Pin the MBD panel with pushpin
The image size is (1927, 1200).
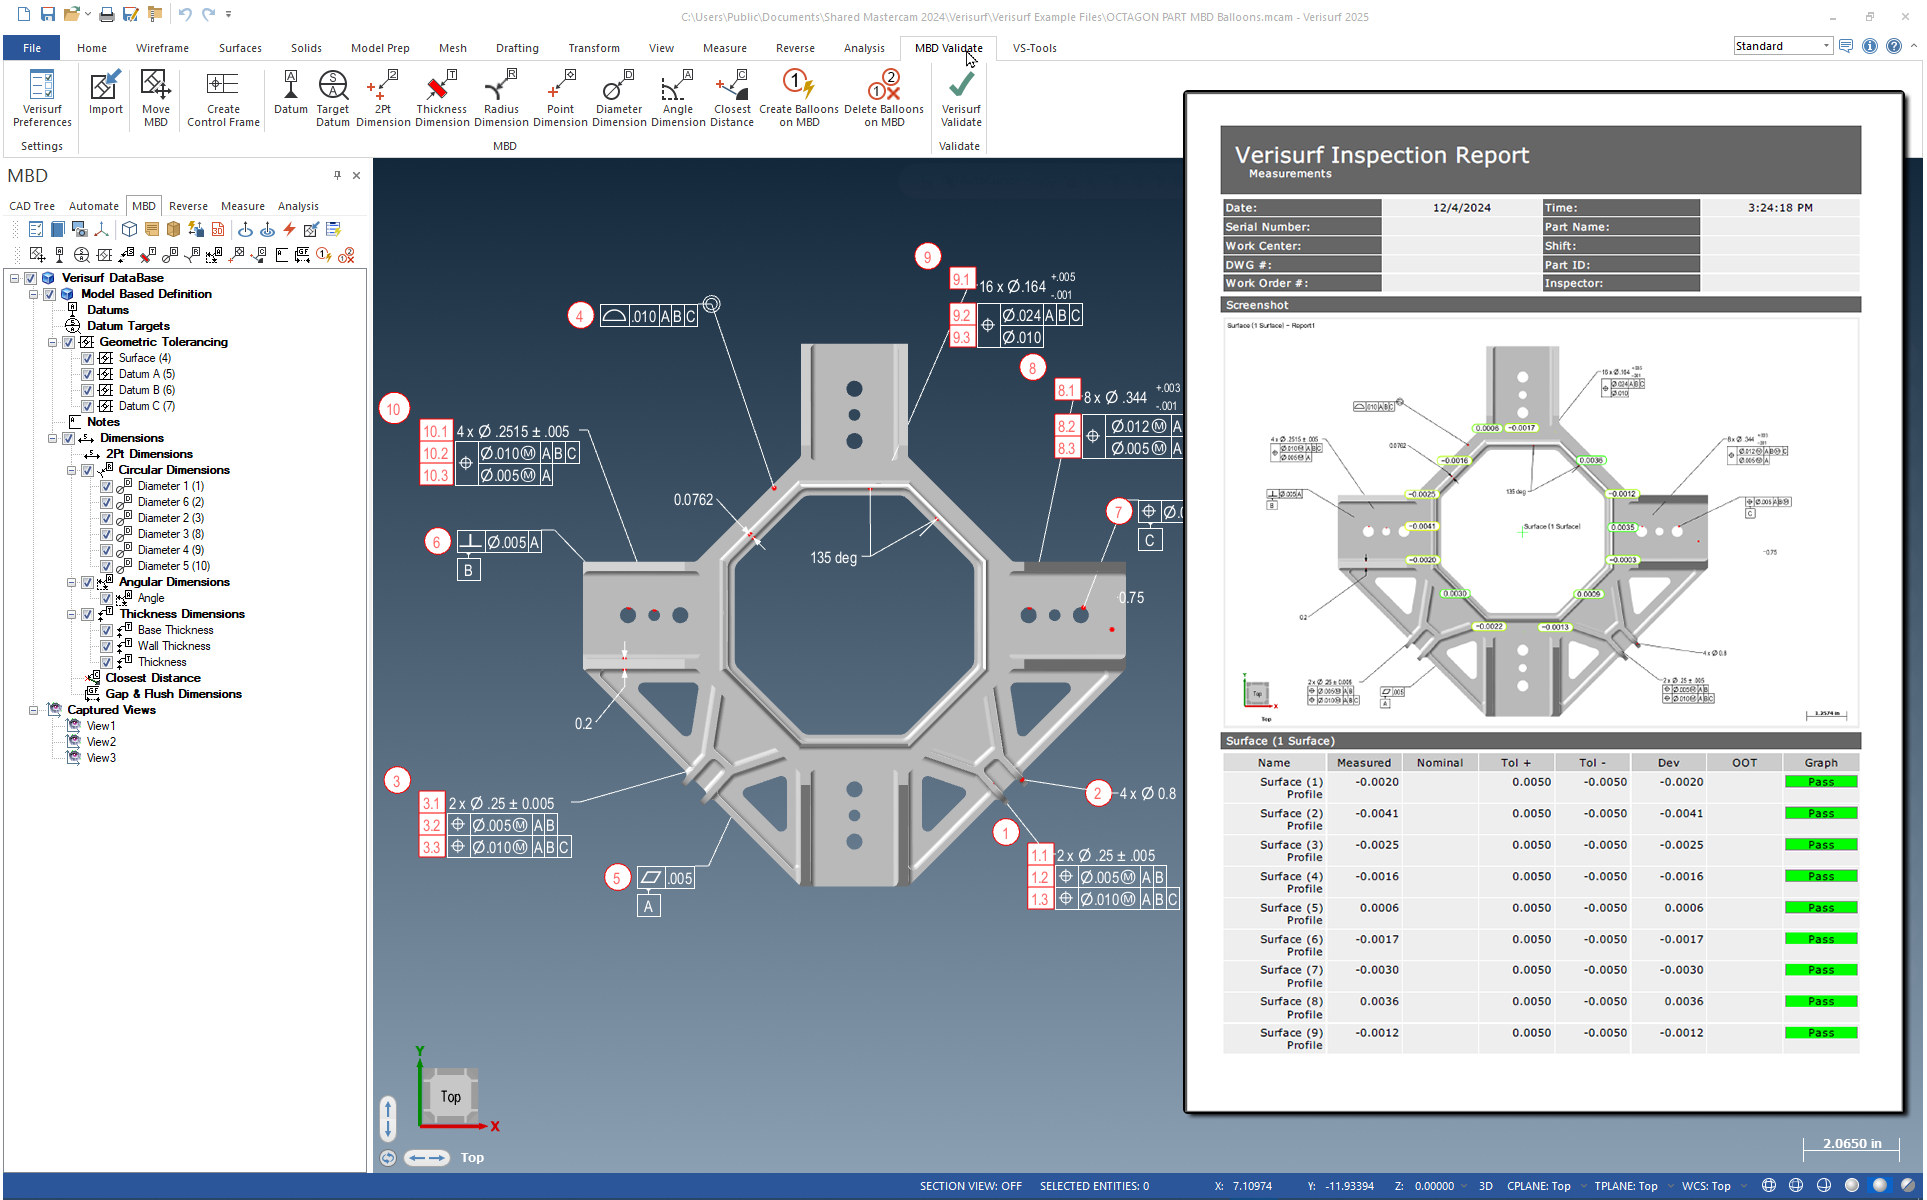coord(337,175)
